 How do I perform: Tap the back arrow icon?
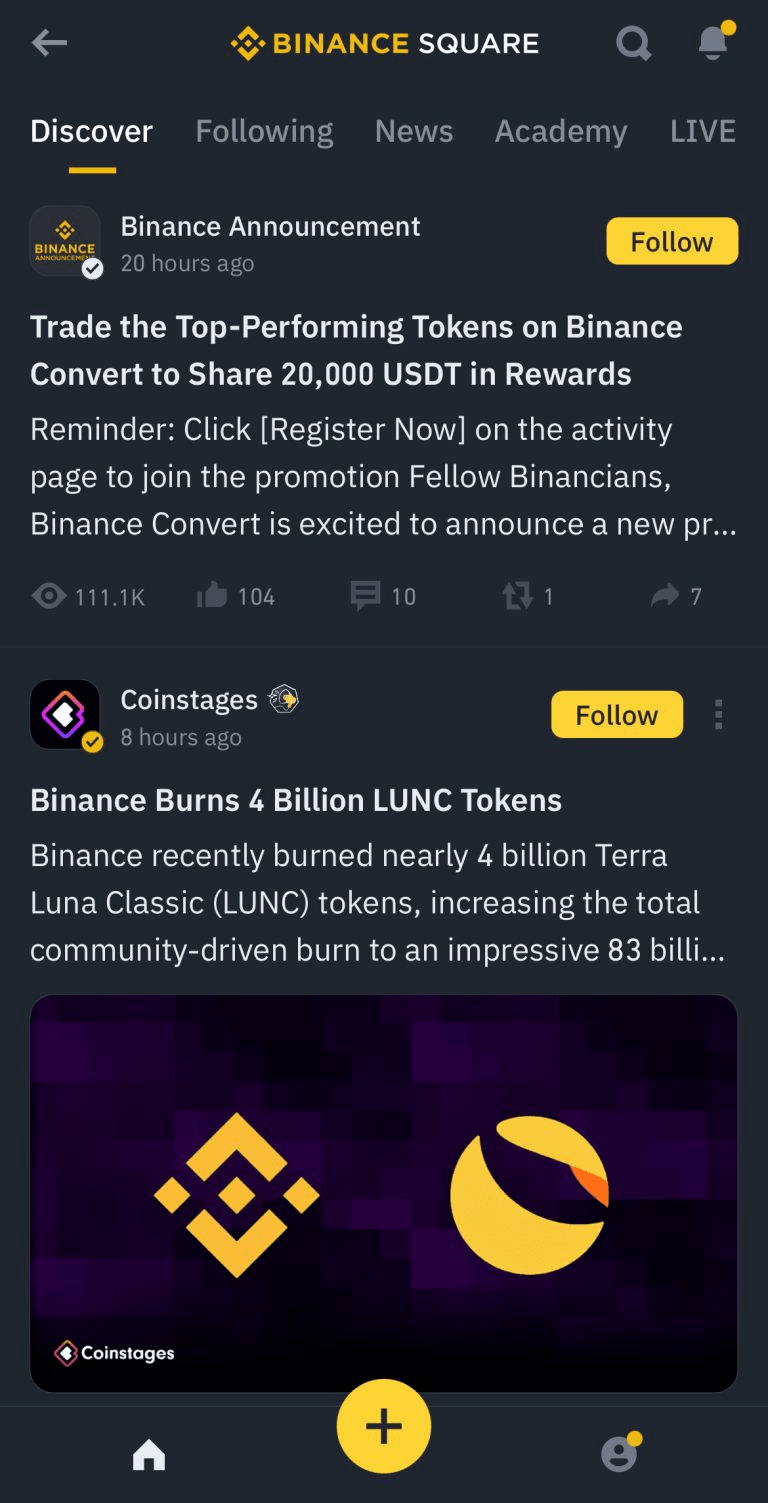click(49, 43)
